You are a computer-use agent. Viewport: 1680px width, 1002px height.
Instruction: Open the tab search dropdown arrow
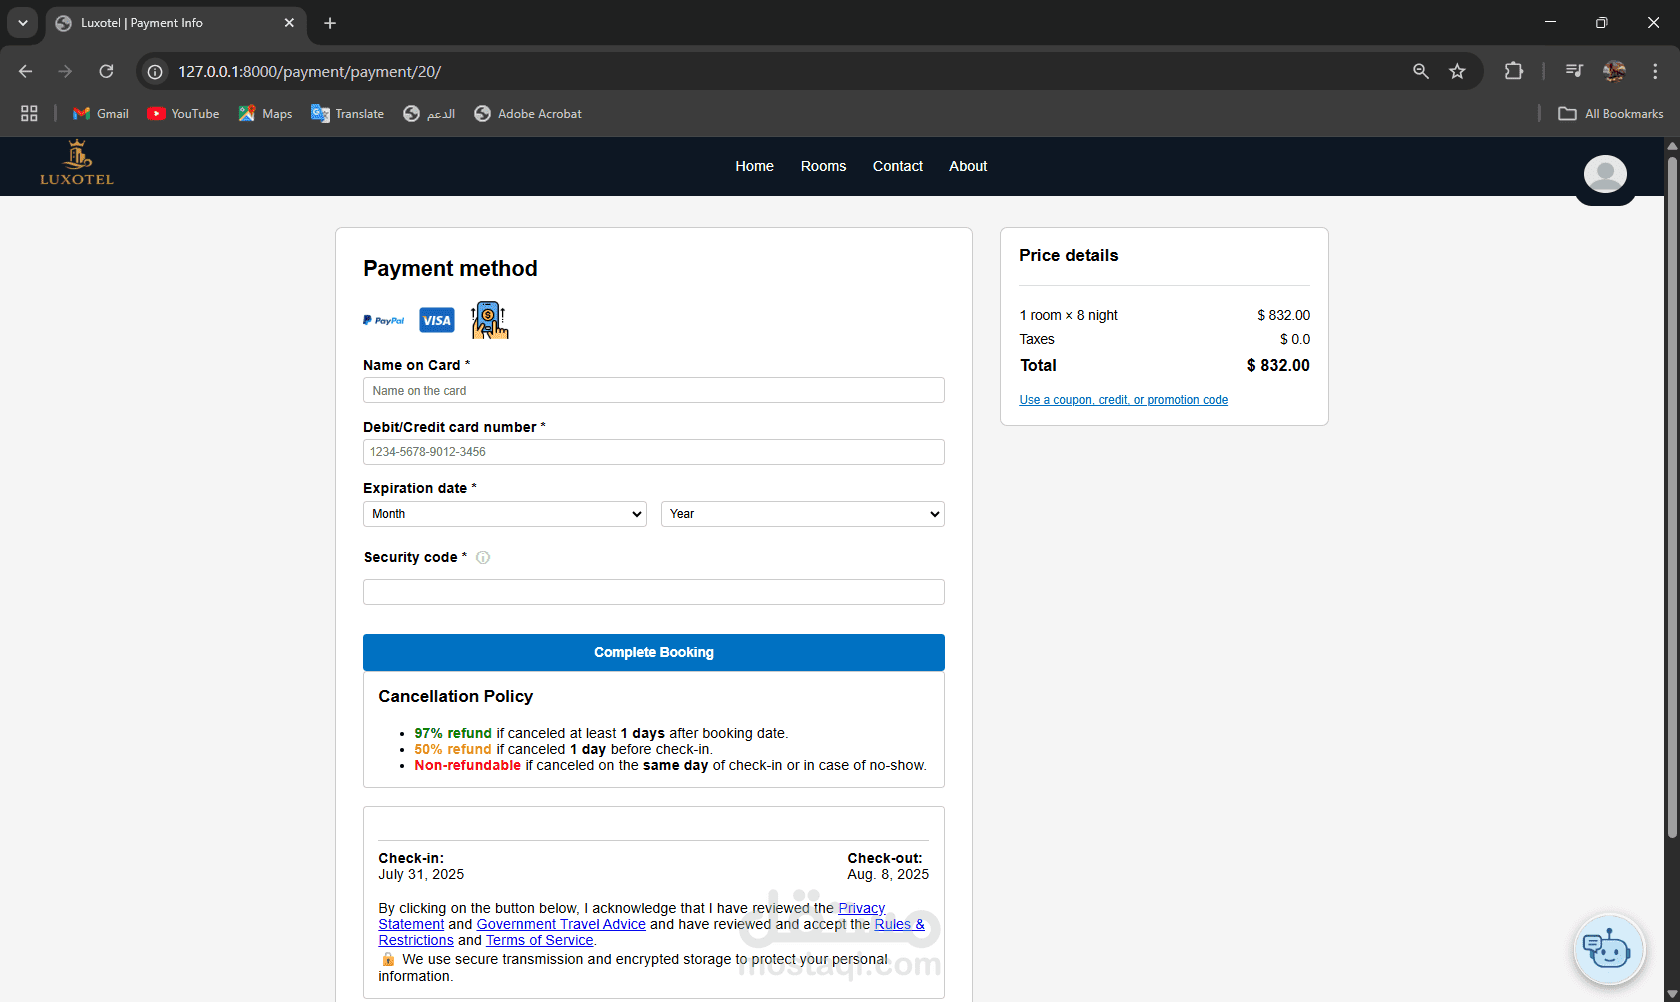point(22,22)
